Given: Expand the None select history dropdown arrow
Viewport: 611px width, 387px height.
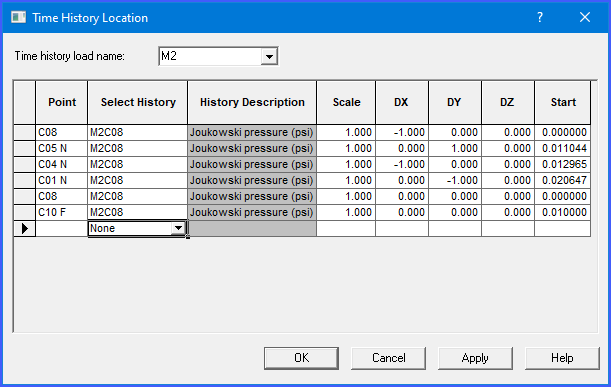Looking at the screenshot, I should point(178,228).
